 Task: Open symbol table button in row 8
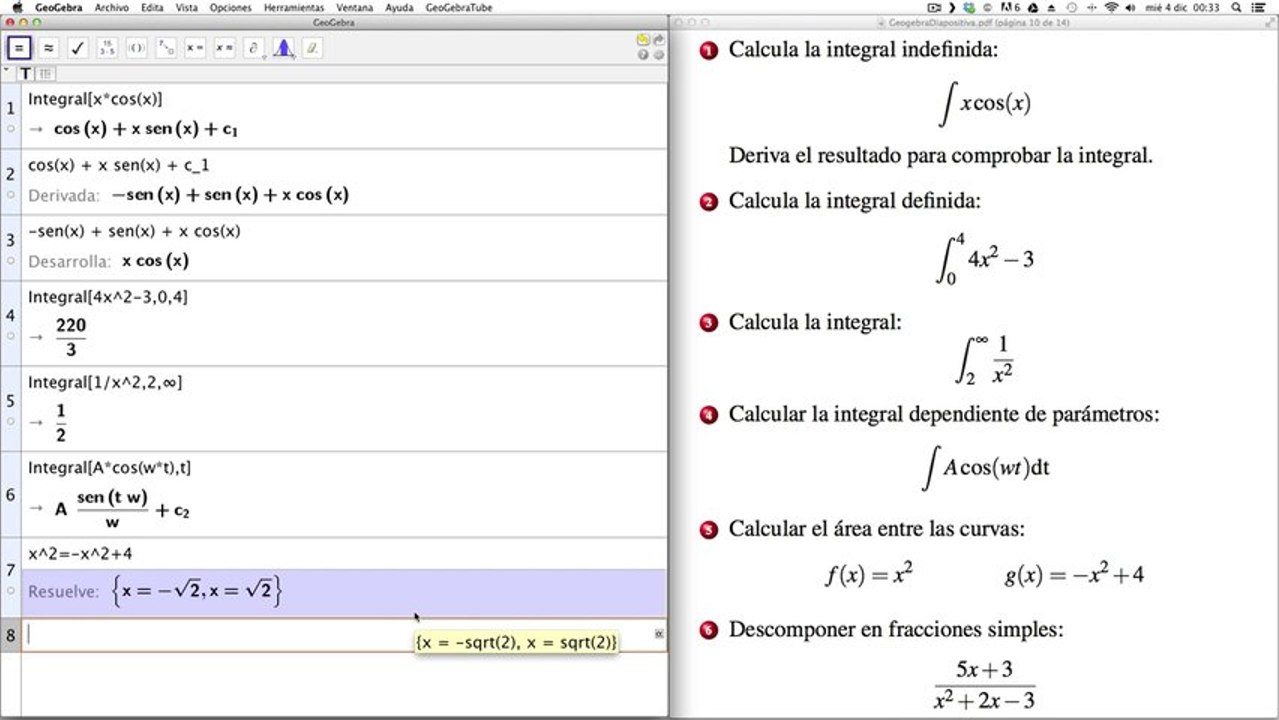659,634
